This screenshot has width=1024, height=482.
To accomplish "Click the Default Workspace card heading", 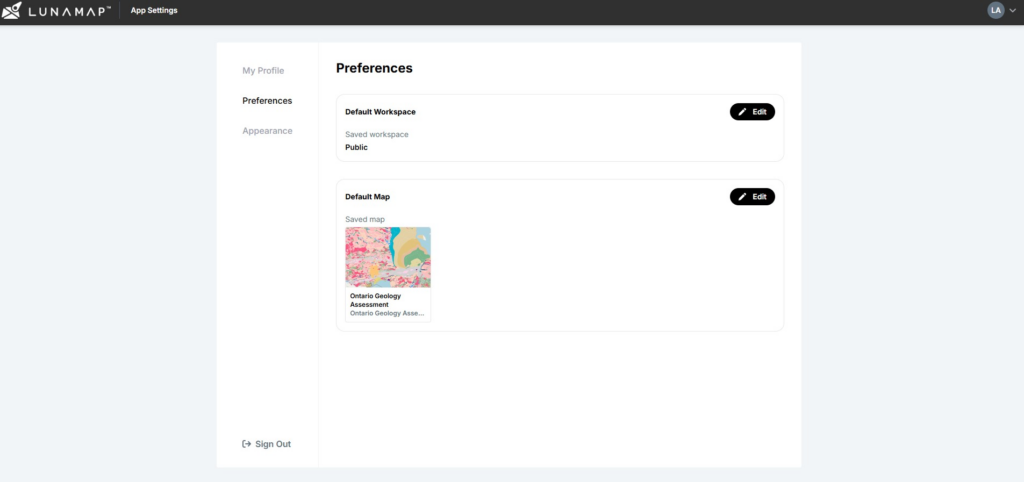I will 380,112.
